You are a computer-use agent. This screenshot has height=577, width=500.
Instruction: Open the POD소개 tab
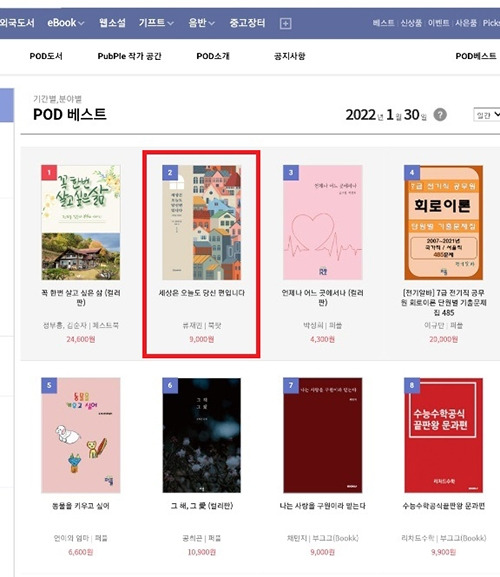click(213, 56)
